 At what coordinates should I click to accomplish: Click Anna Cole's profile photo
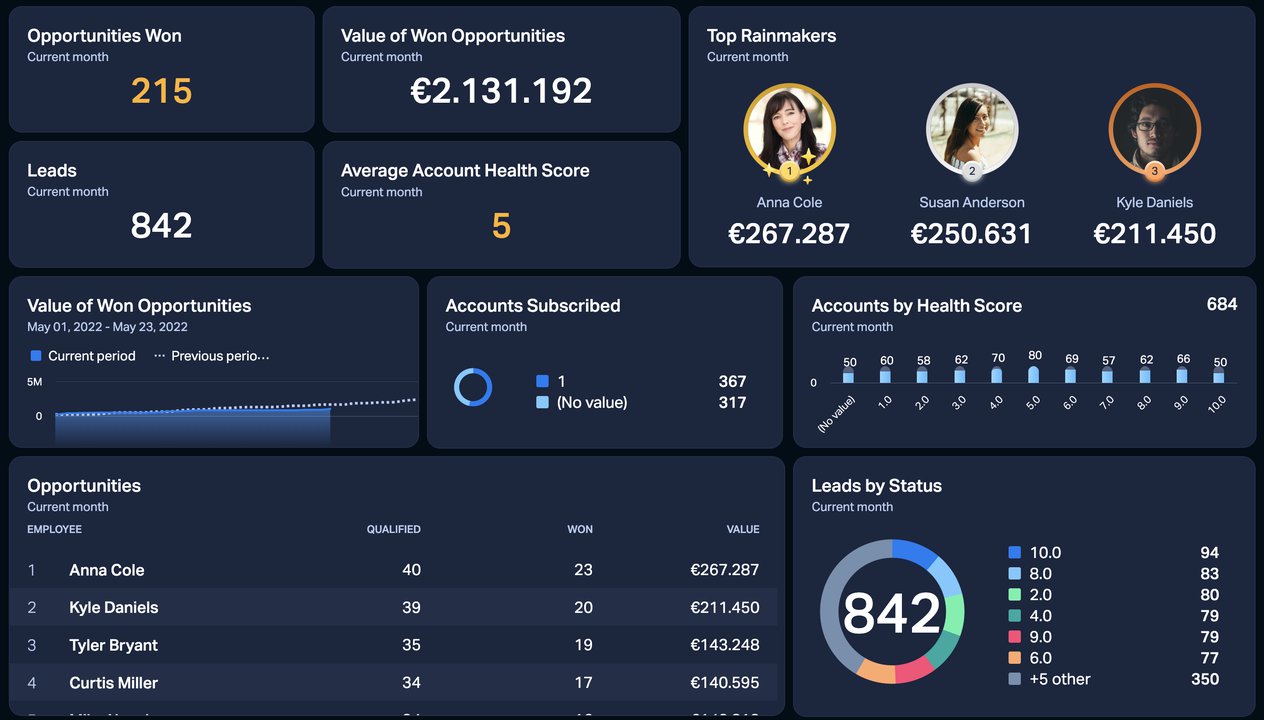pos(789,127)
